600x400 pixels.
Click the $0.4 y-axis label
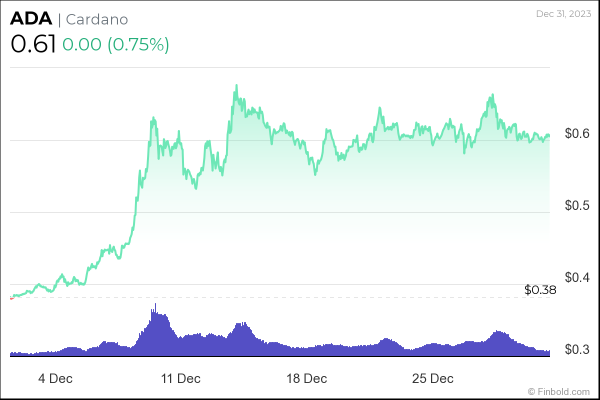[578, 277]
